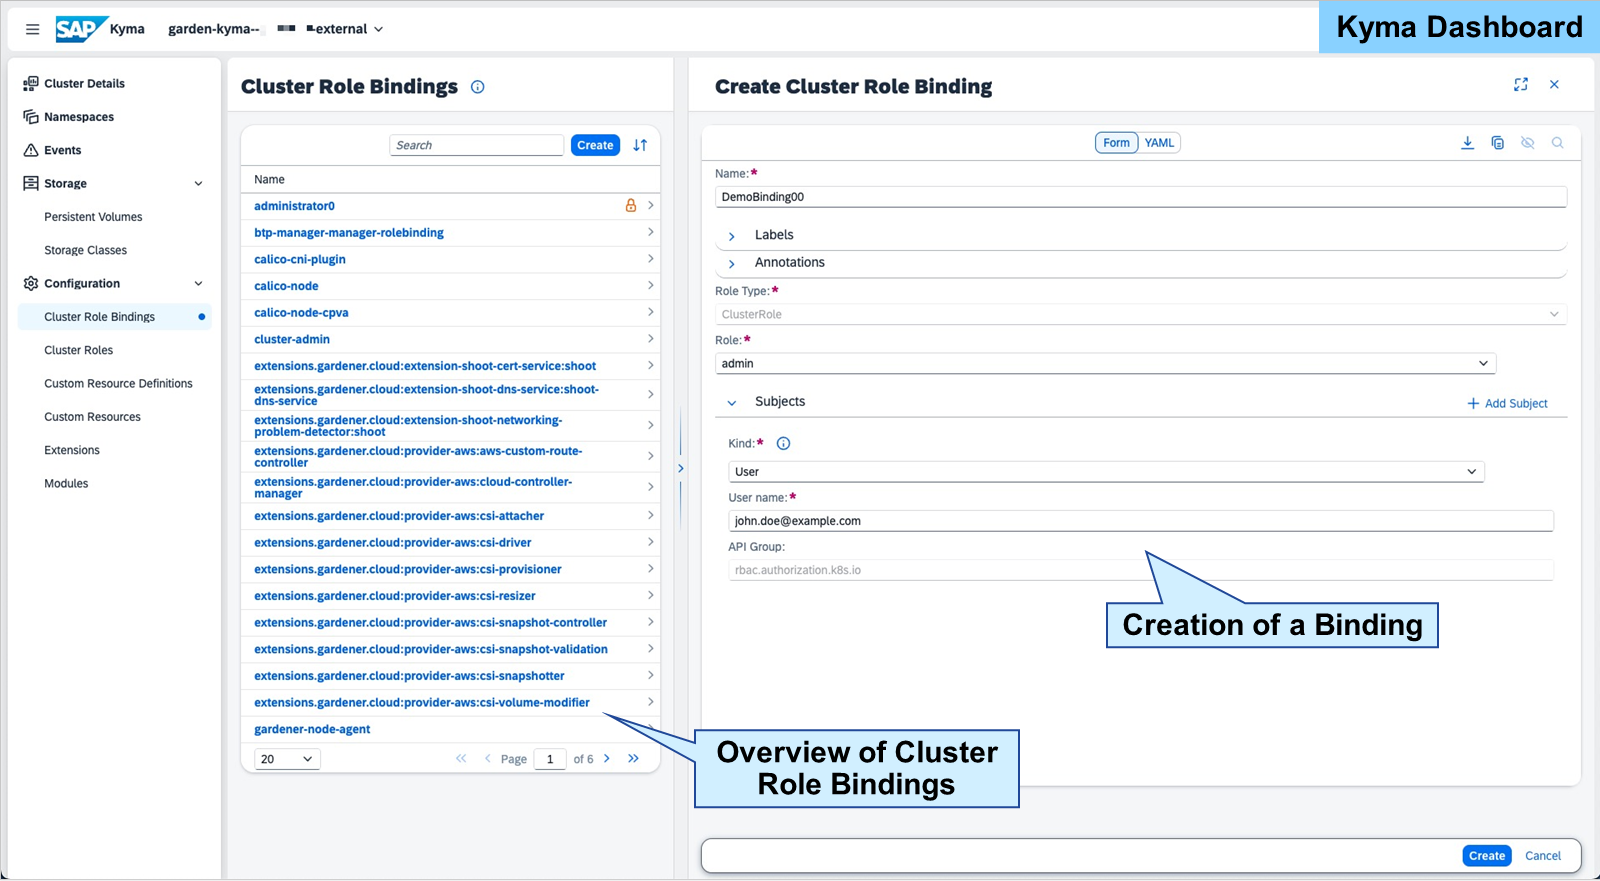Open Persistent Volumes
Viewport: 1600px width, 881px height.
93,217
